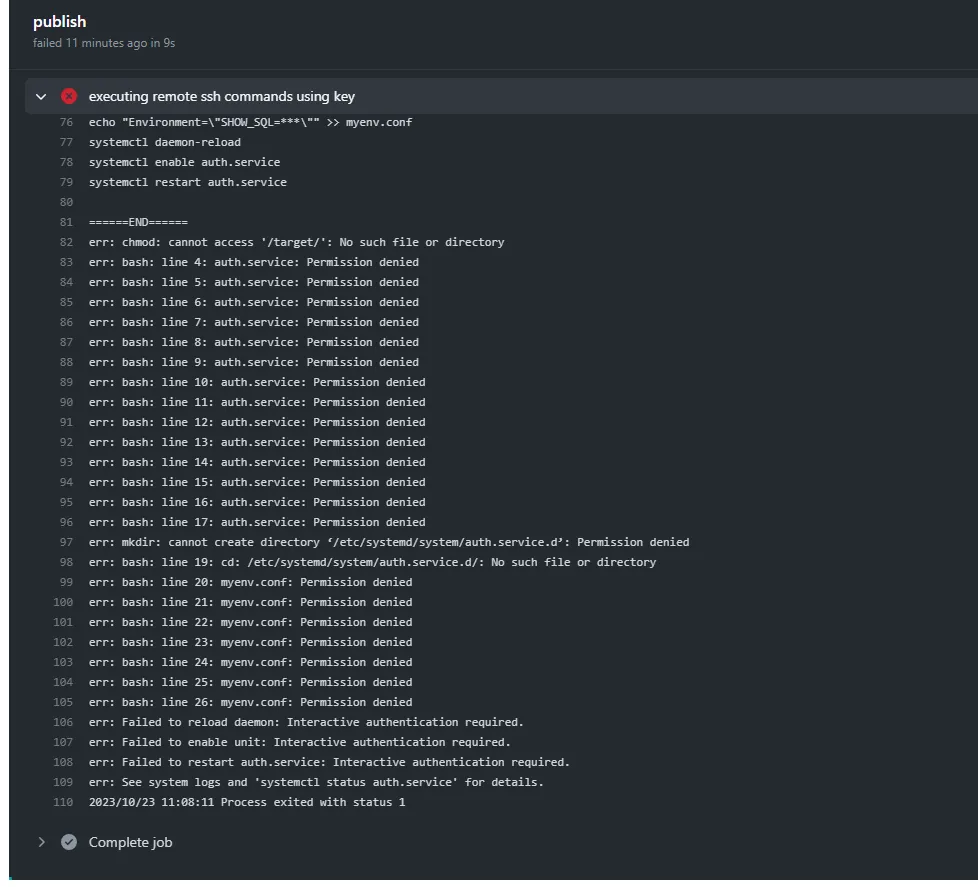
Task: Click the "Process exited with status 1" log line
Action: pyautogui.click(x=247, y=802)
